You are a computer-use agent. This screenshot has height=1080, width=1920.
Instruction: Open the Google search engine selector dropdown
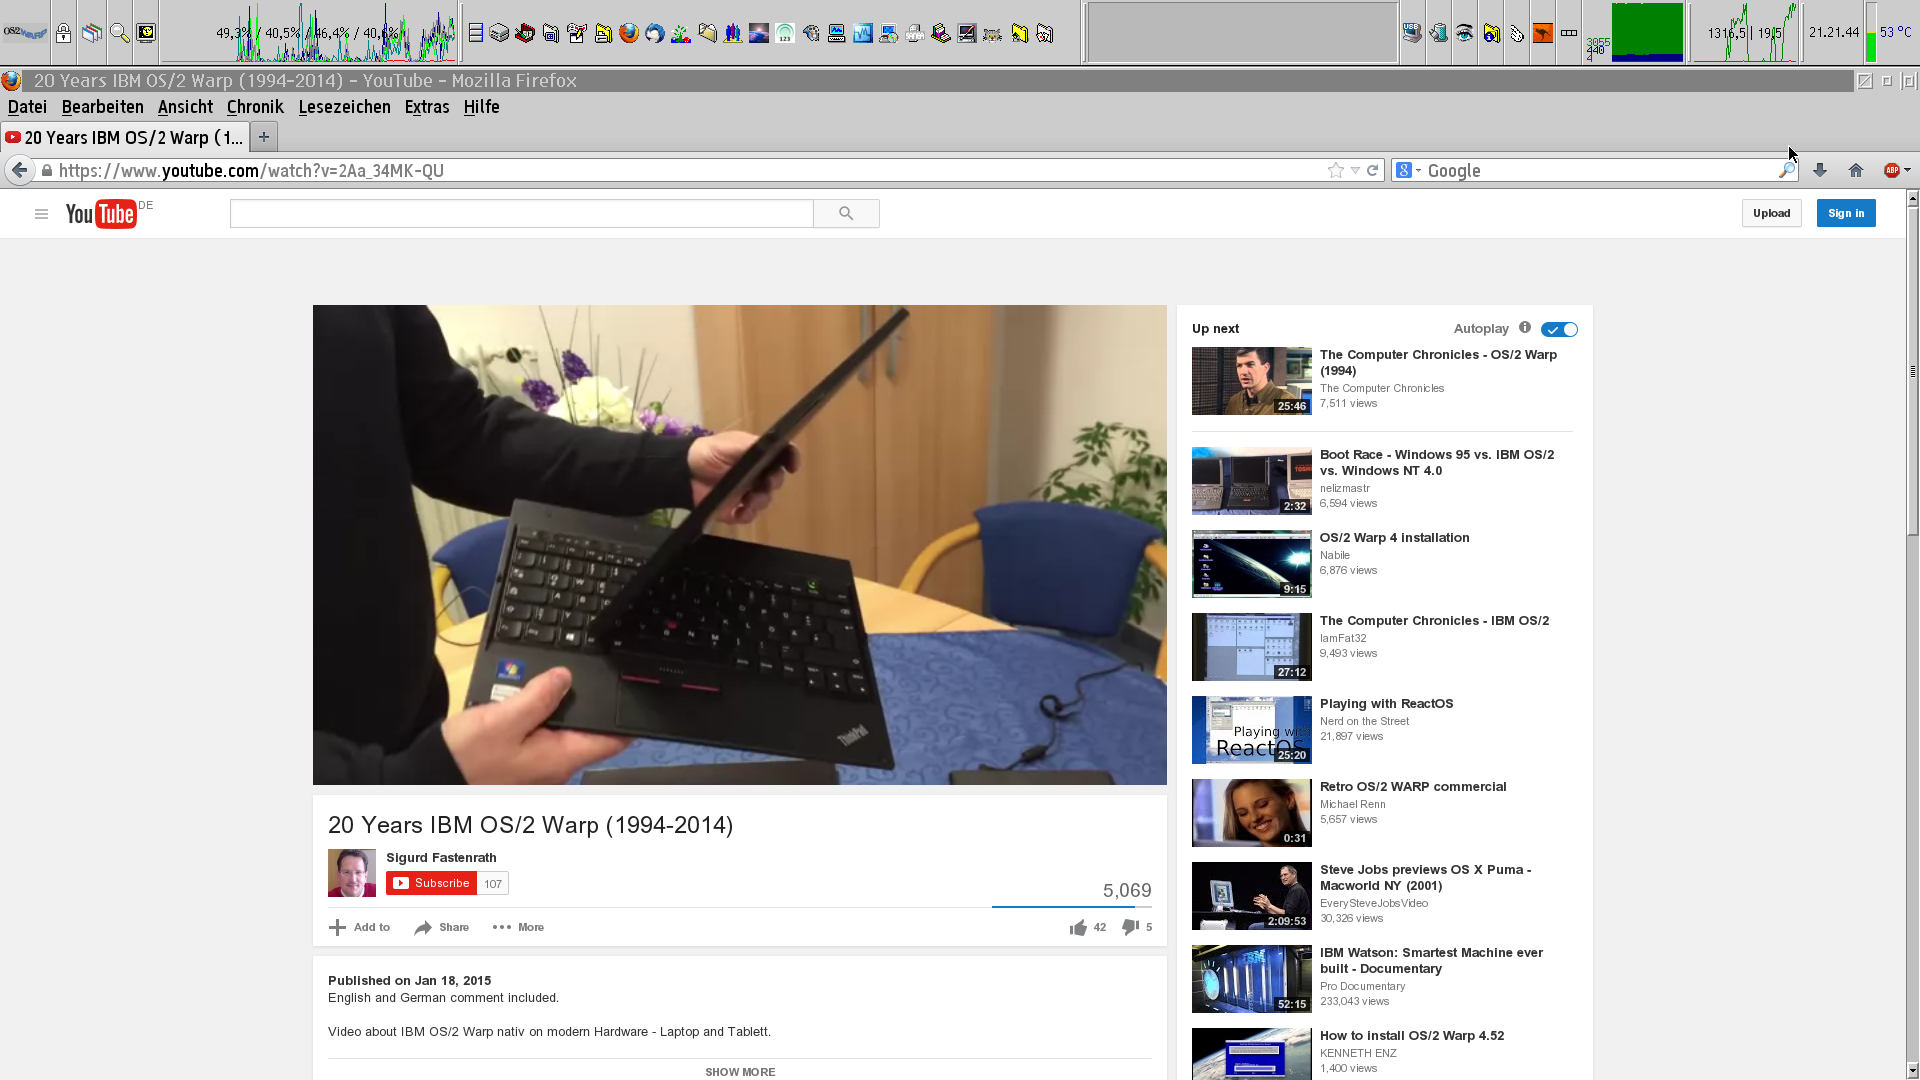(x=1408, y=170)
